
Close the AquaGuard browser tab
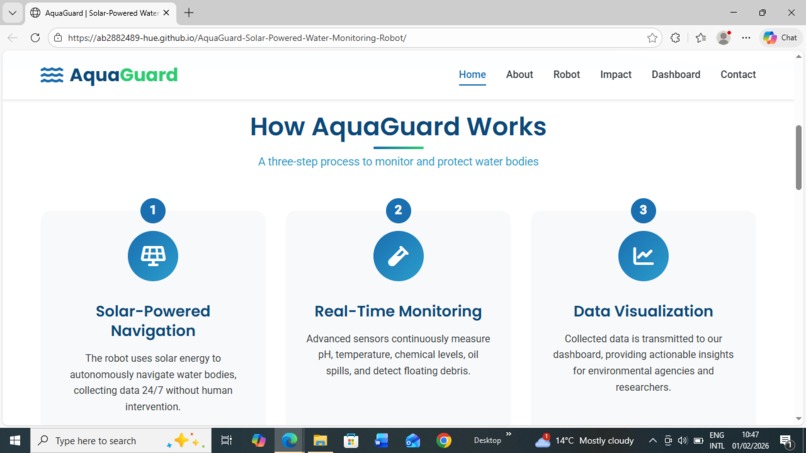(x=166, y=13)
